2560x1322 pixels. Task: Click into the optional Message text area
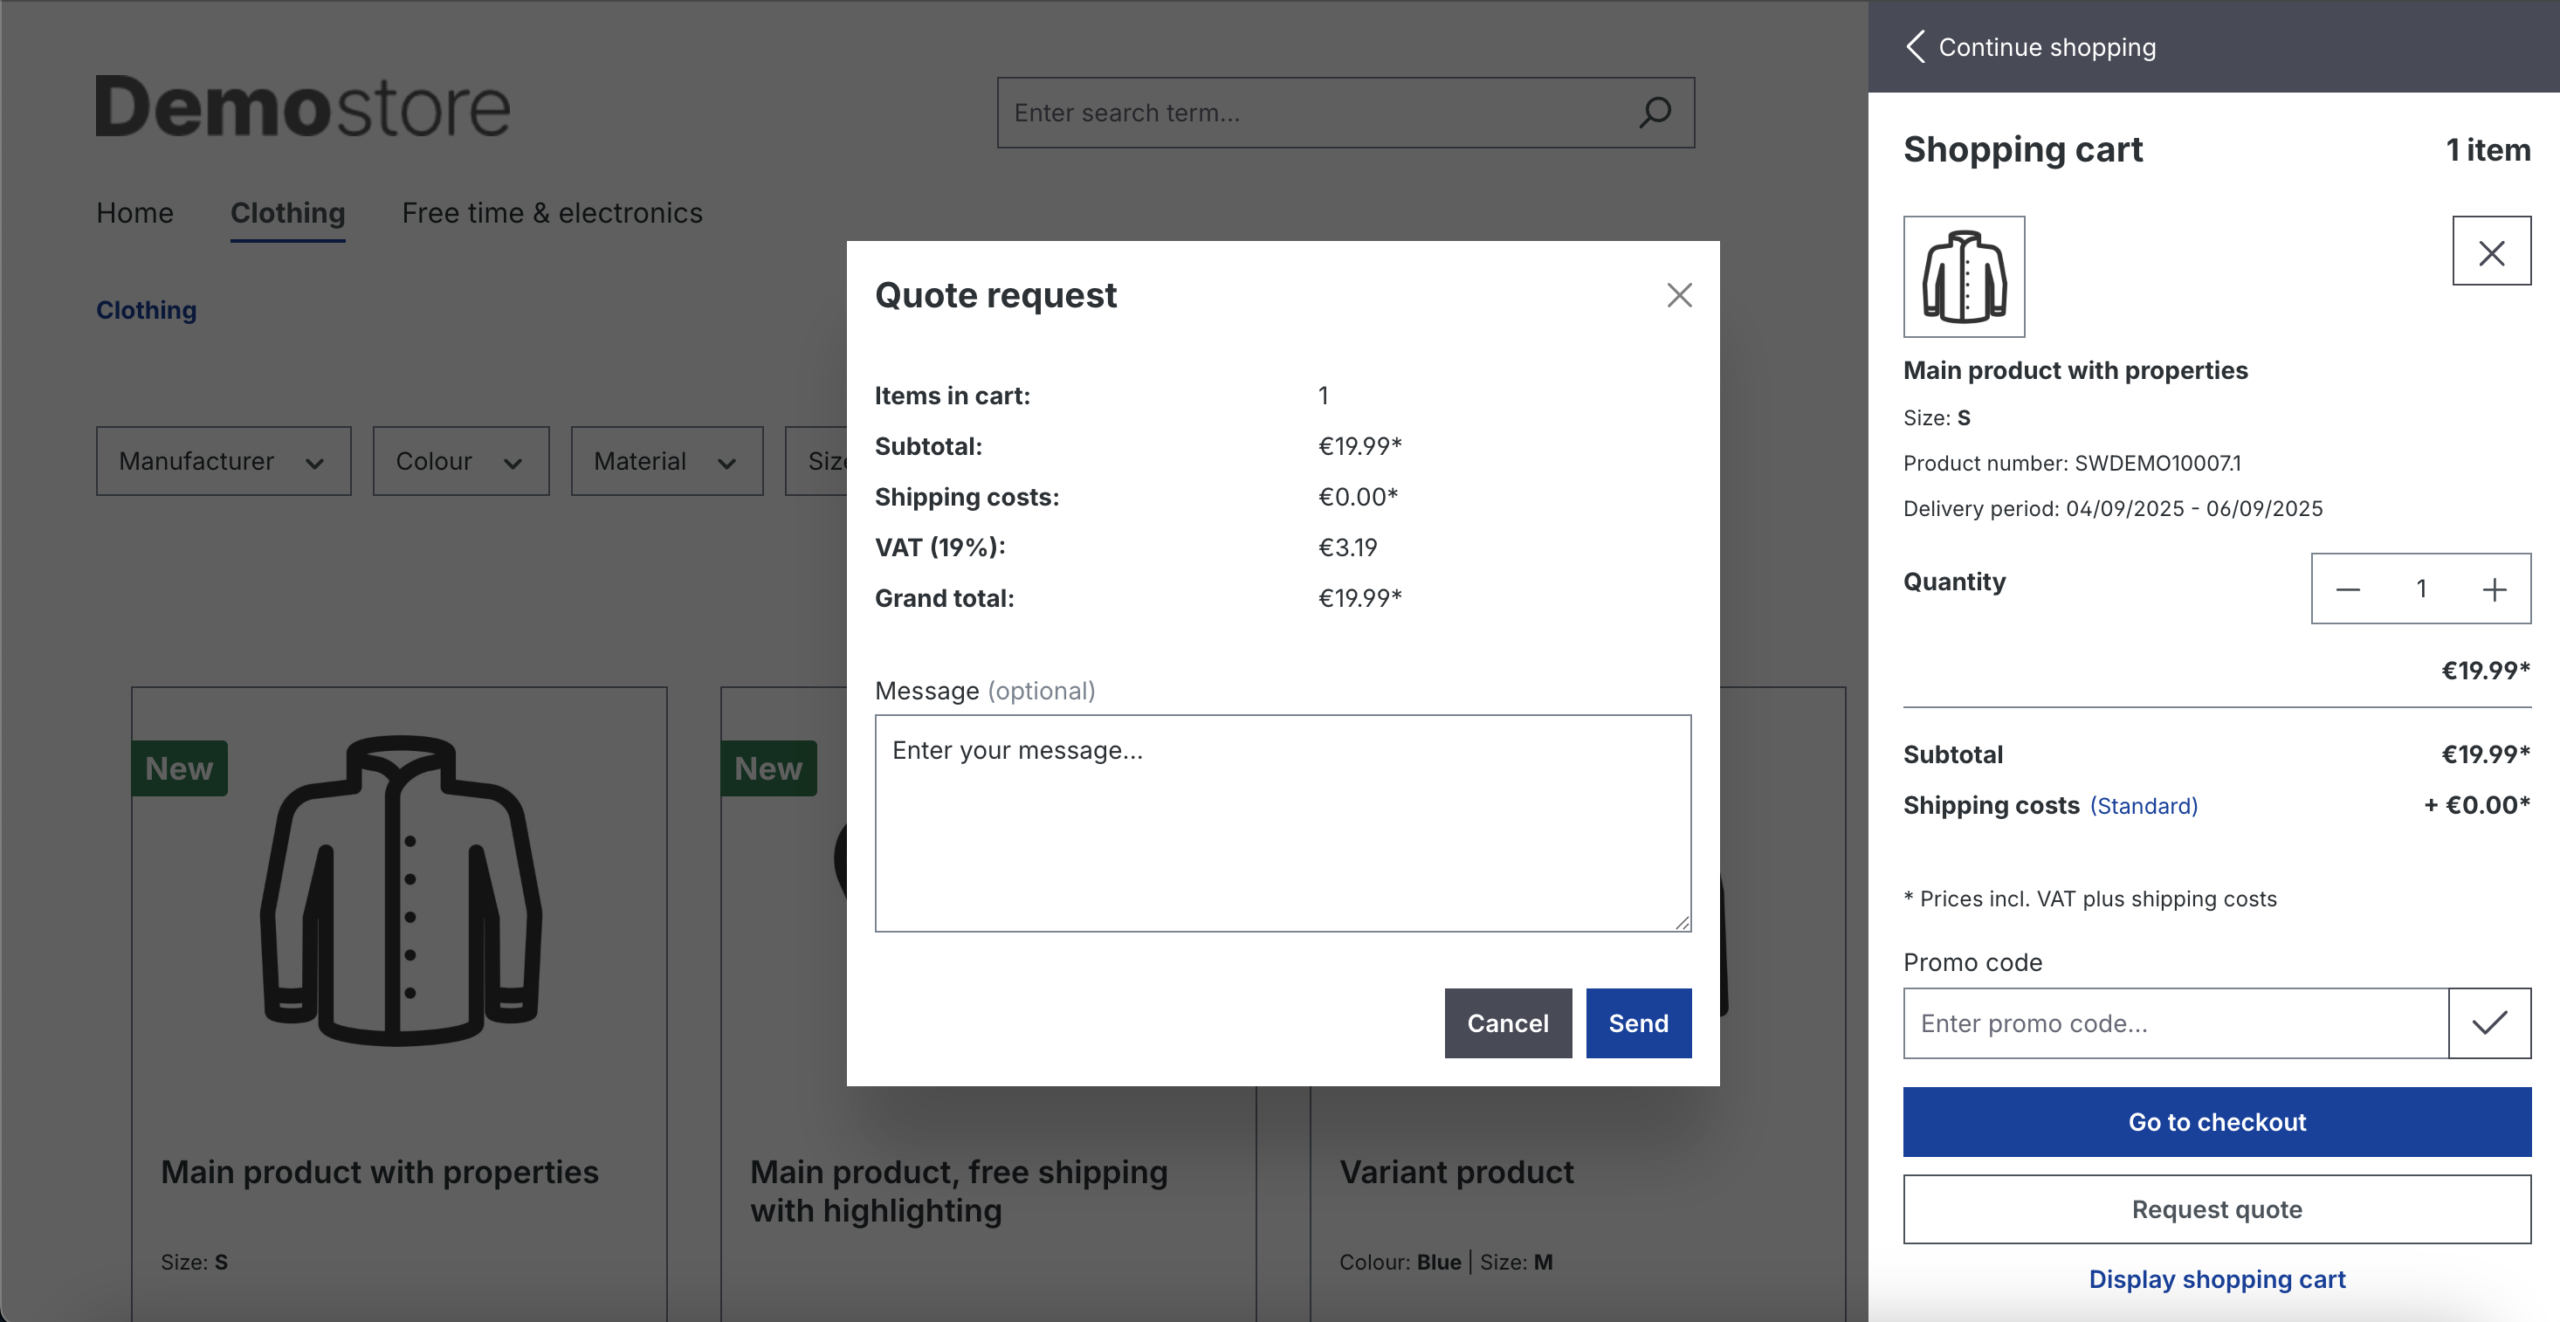coord(1282,823)
